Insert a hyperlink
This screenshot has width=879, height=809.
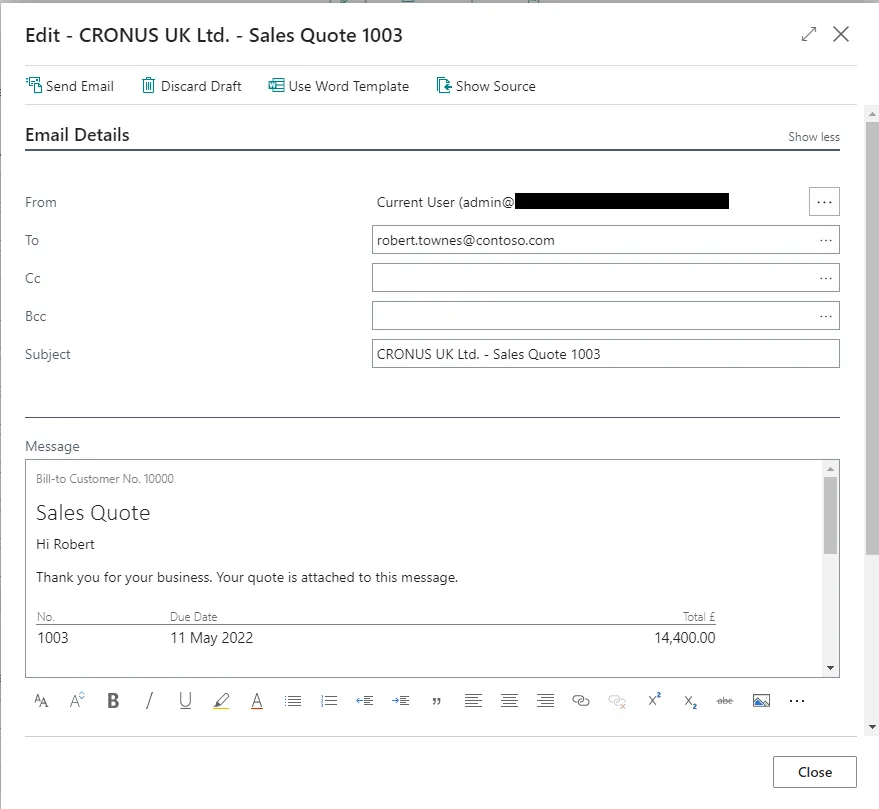pyautogui.click(x=581, y=701)
